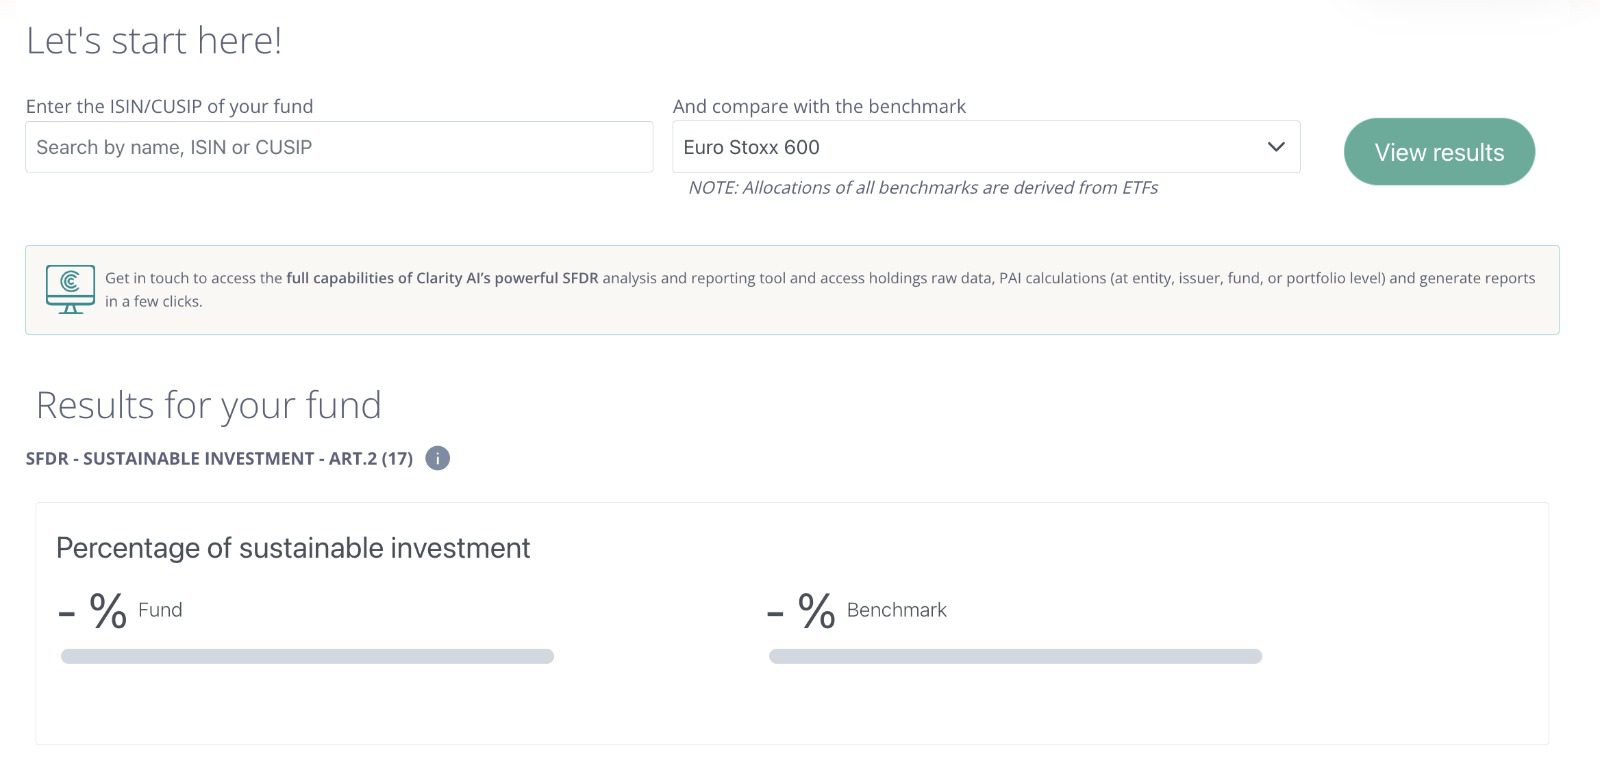Click the Benchmark percentage value
The height and width of the screenshot is (776, 1600).
point(801,610)
